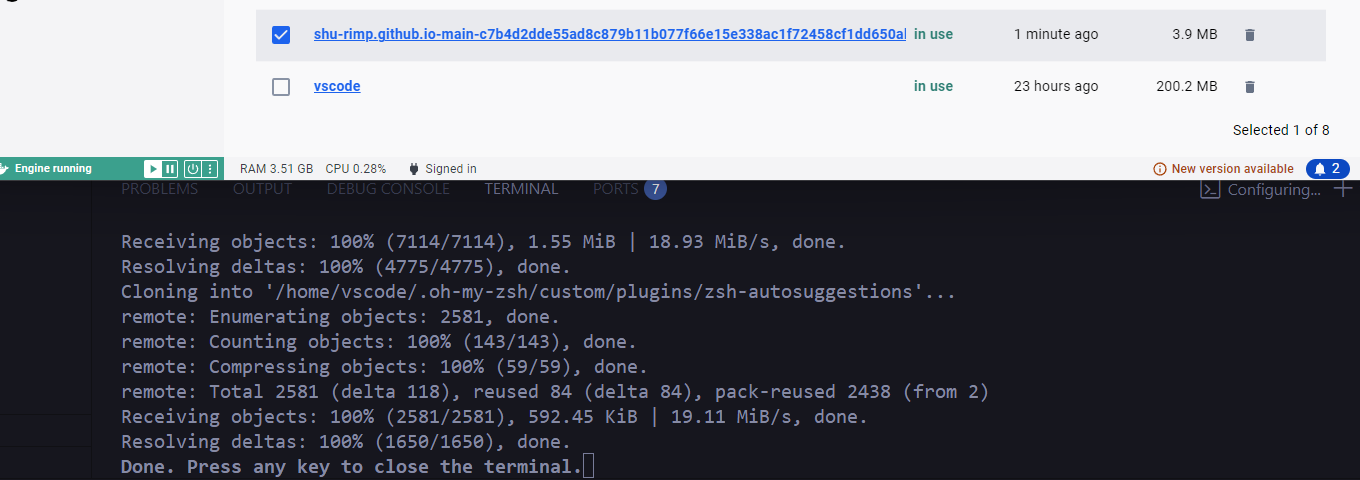Click the plug icon next to Signed in
This screenshot has width=1360, height=480.
(412, 169)
